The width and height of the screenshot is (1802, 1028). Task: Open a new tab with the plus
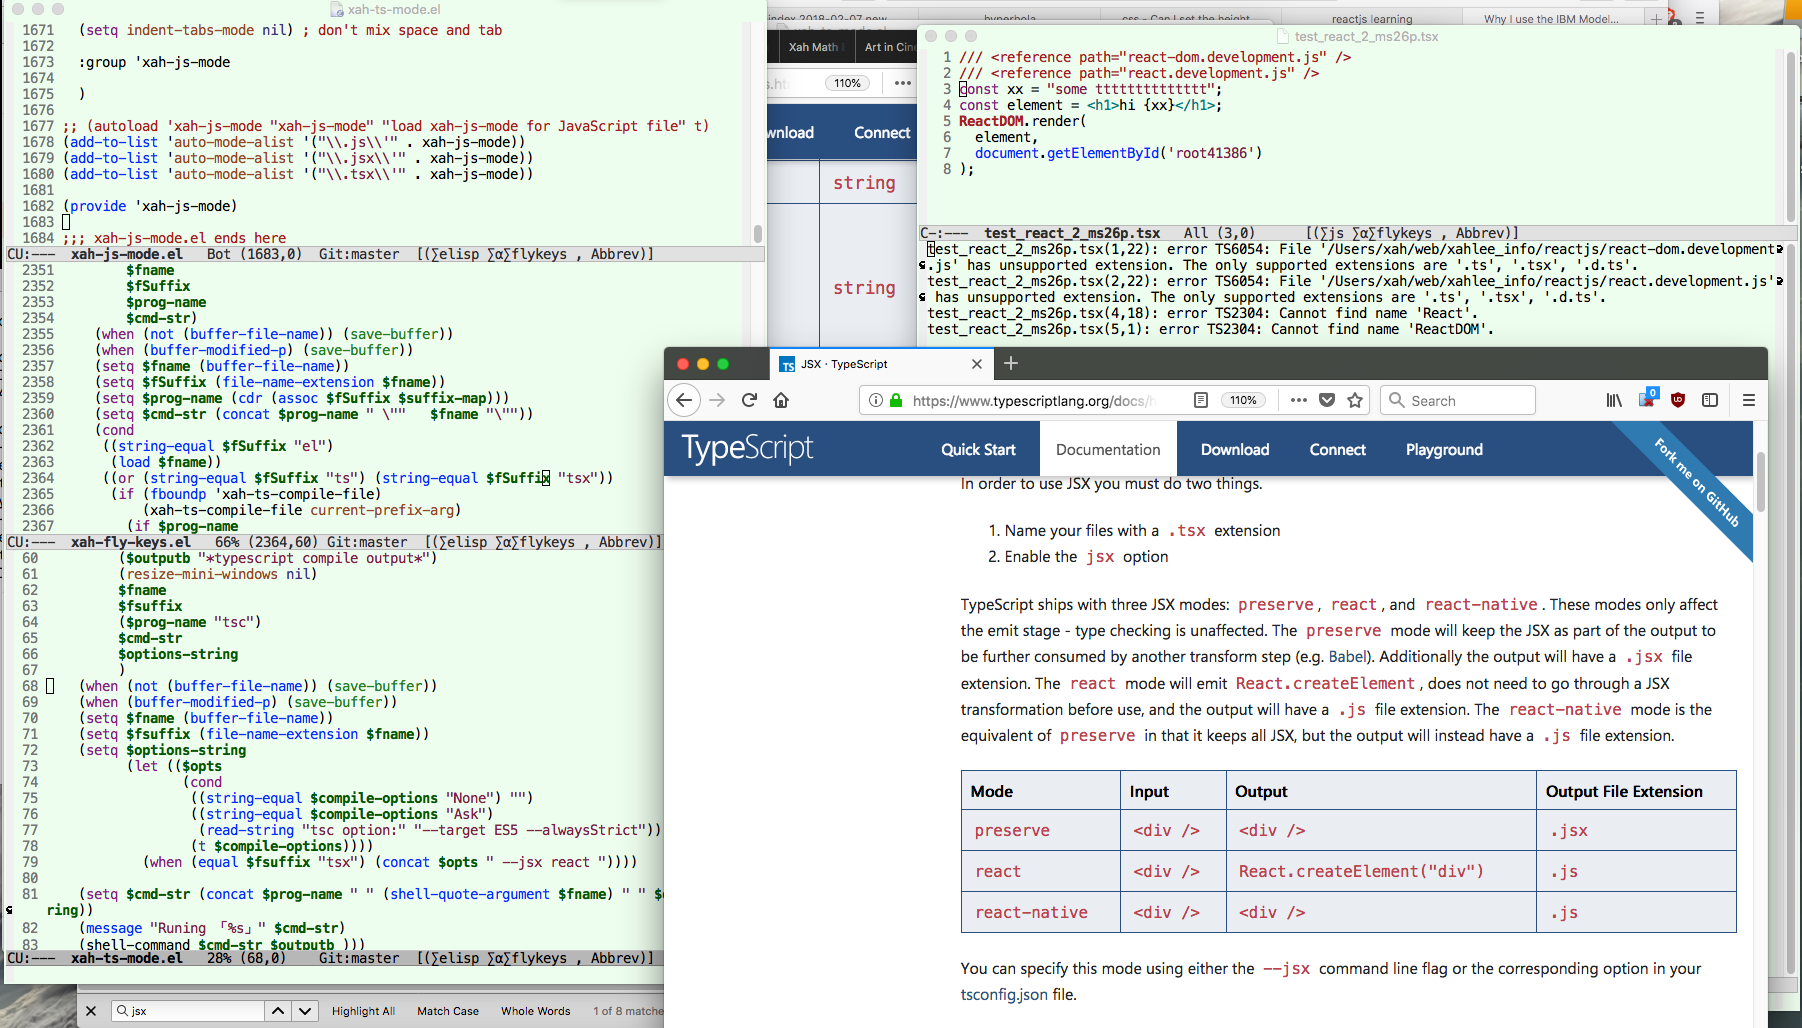coord(1011,363)
